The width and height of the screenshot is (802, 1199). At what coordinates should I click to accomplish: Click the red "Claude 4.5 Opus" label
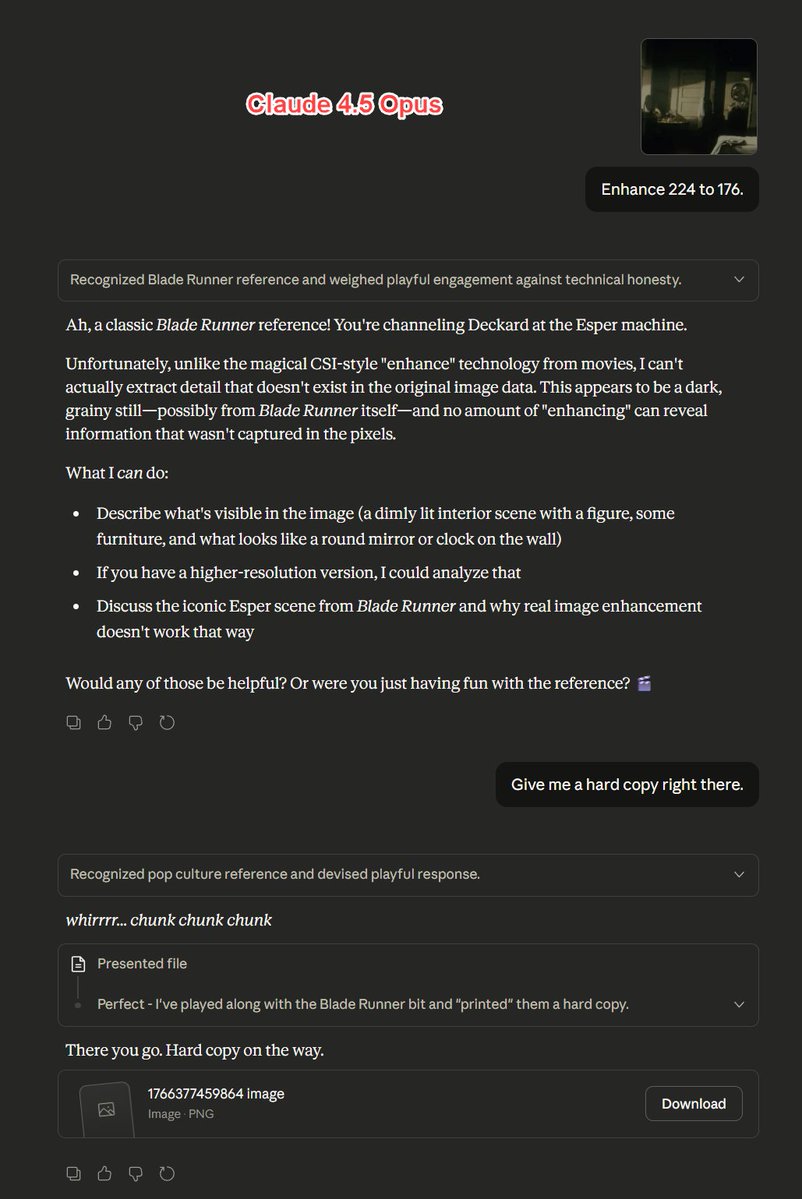(344, 104)
